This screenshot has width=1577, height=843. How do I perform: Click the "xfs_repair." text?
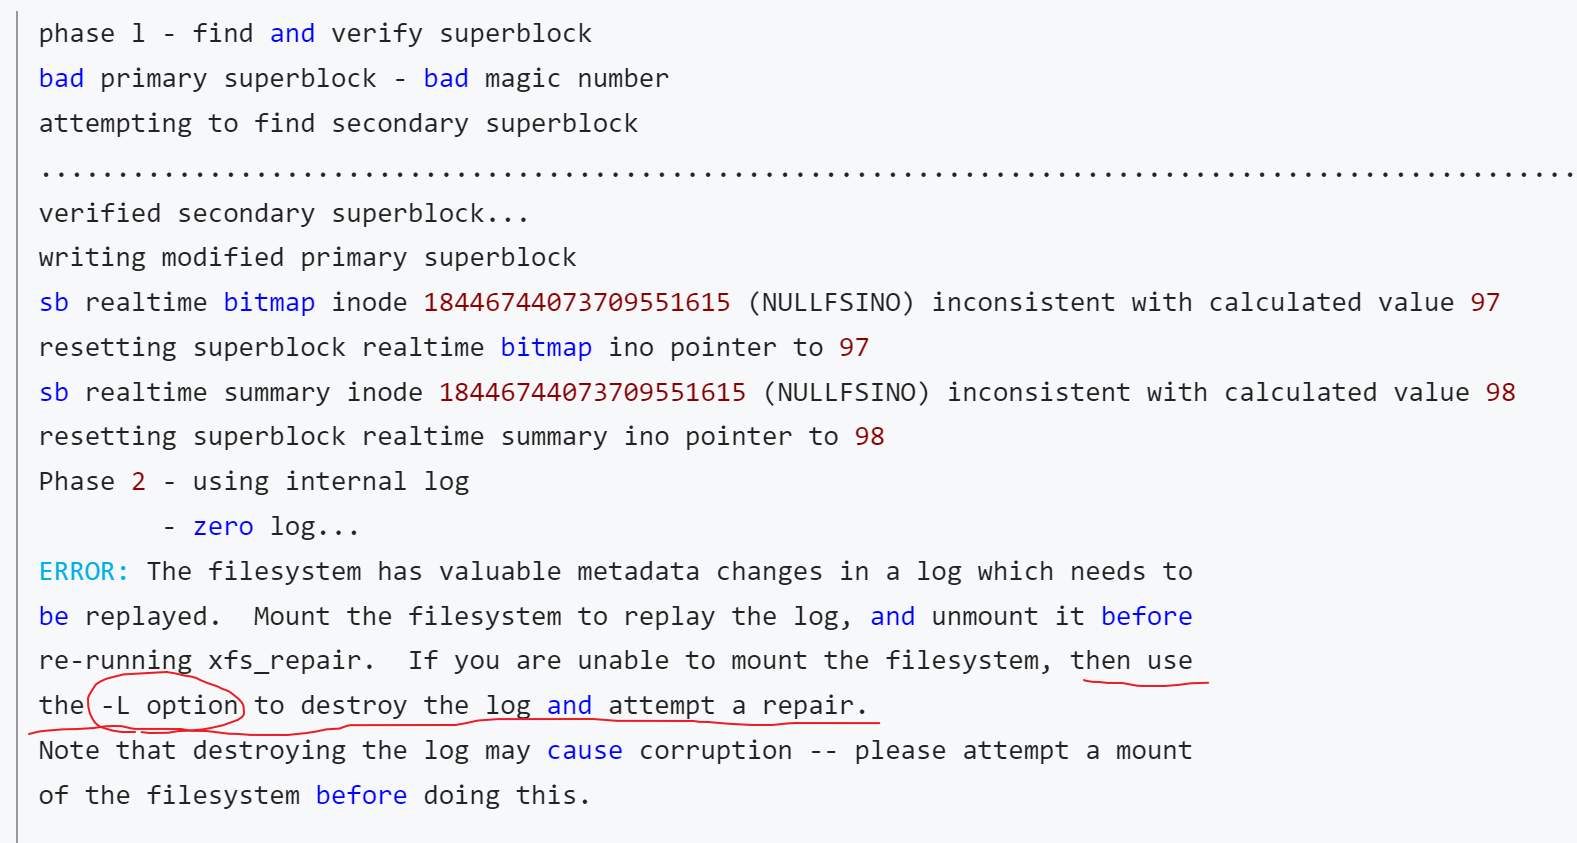[291, 661]
